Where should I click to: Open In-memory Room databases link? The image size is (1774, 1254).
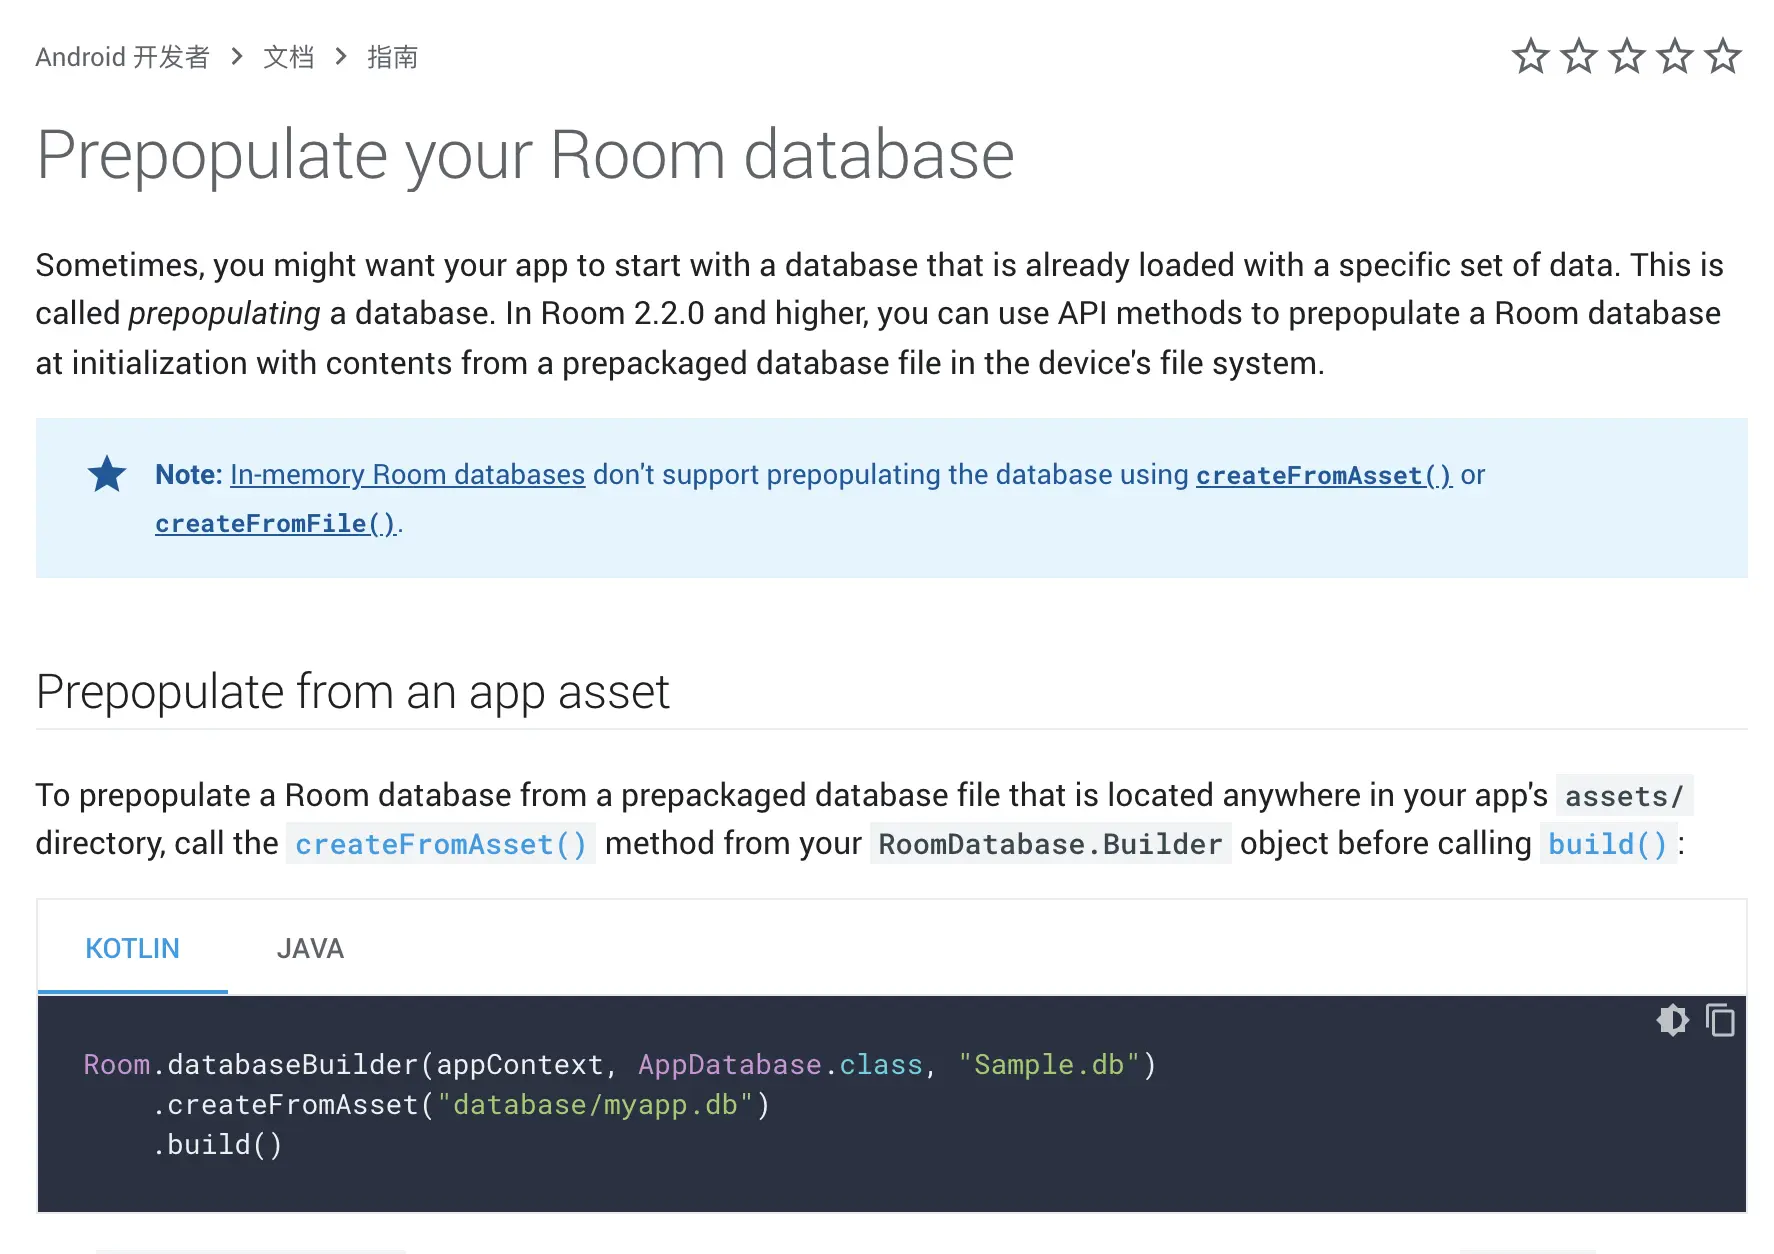point(407,475)
